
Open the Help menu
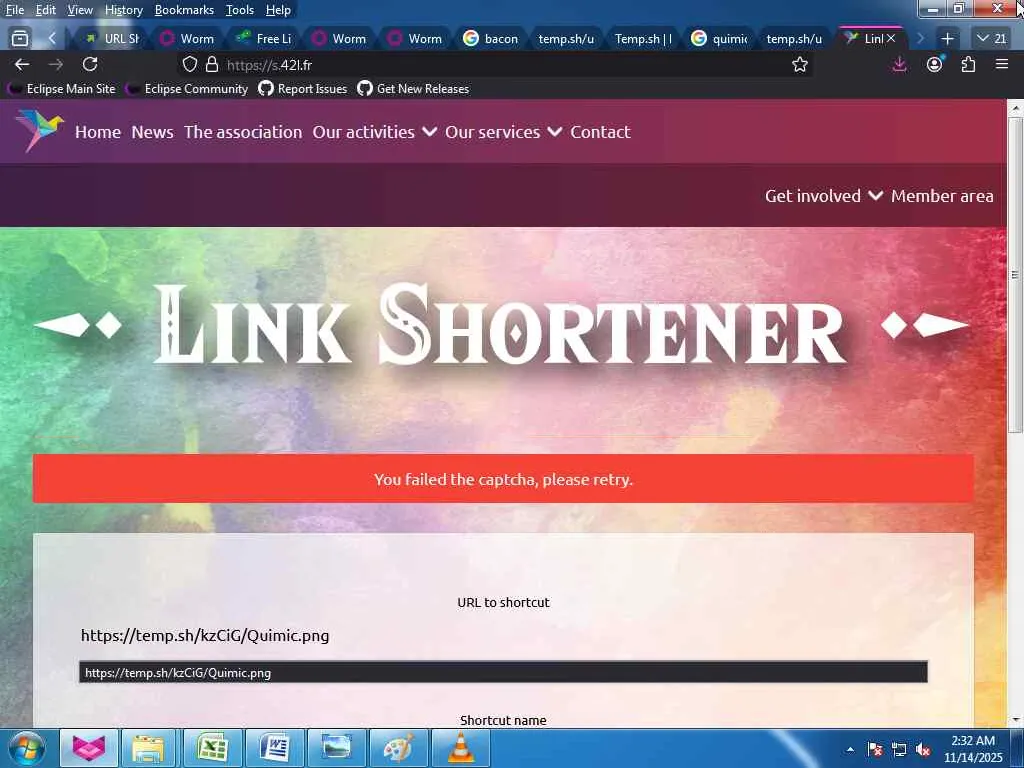tap(278, 10)
